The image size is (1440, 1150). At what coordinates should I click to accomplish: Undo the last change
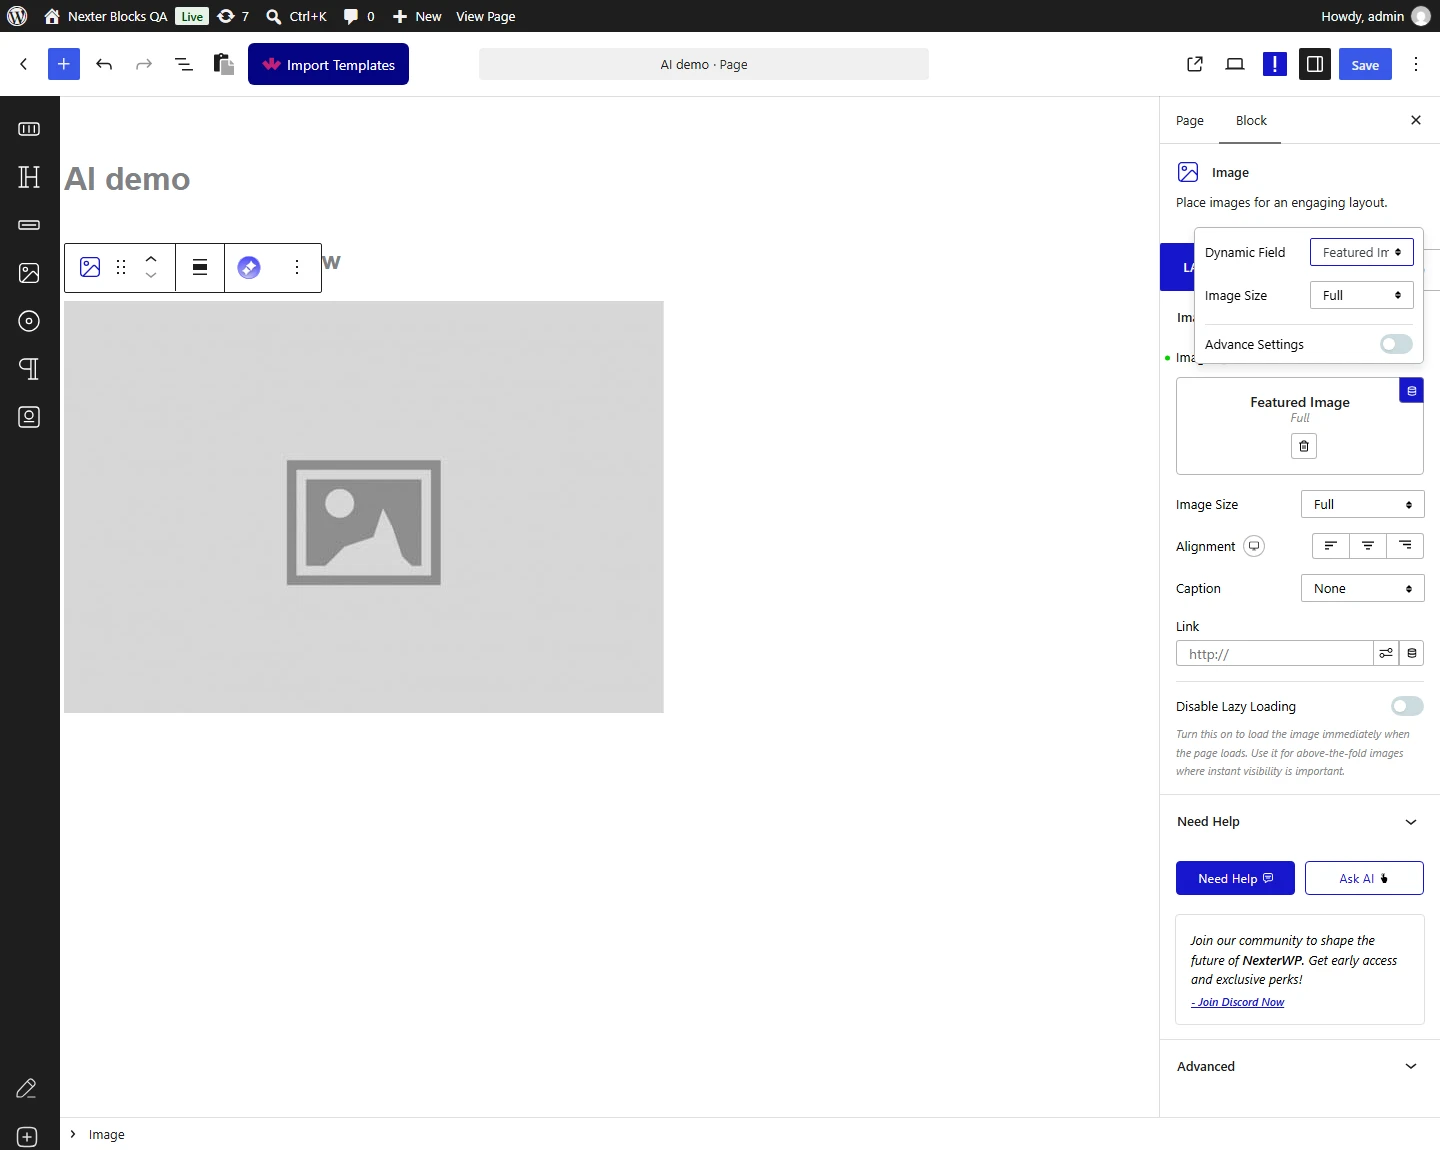(x=104, y=64)
